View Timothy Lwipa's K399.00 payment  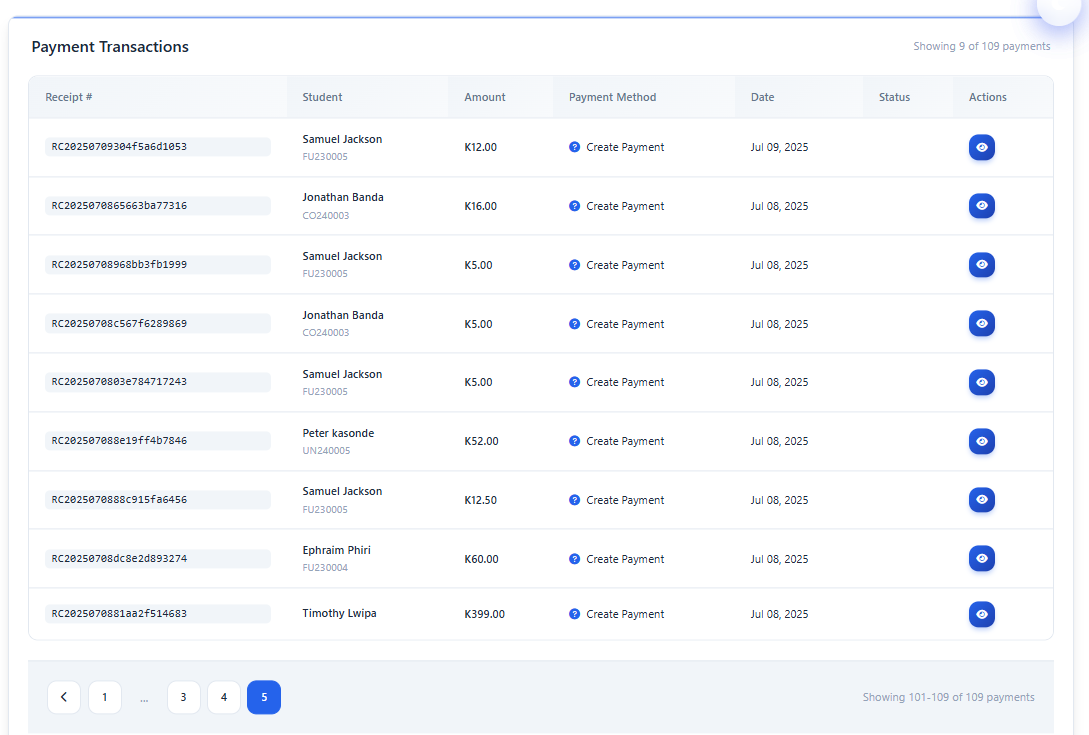[981, 614]
